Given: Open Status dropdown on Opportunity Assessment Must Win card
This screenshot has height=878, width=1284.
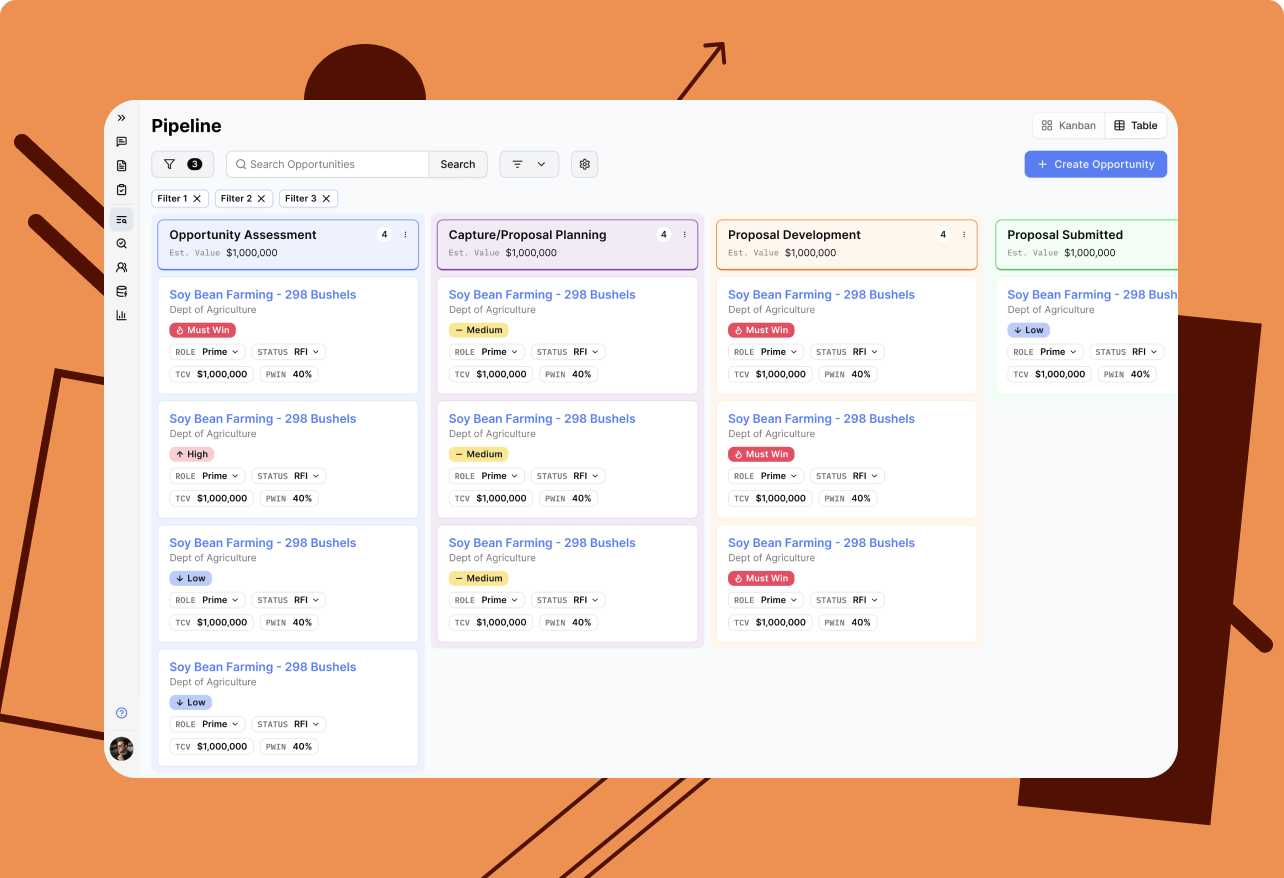Looking at the screenshot, I should (x=288, y=352).
